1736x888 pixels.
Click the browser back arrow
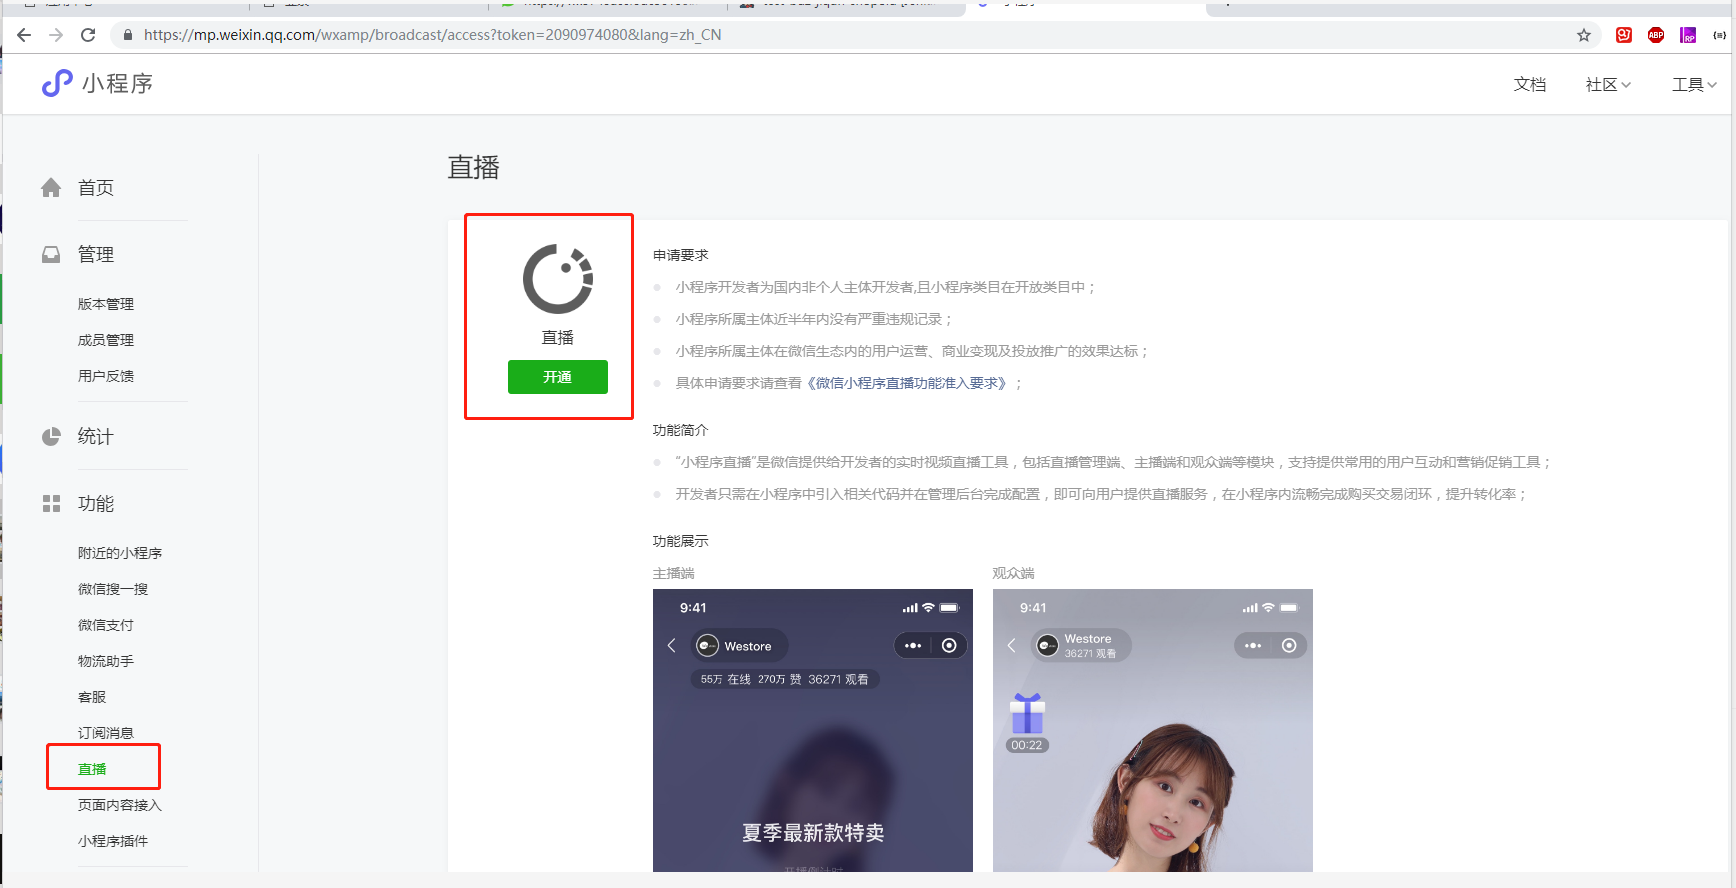click(24, 35)
